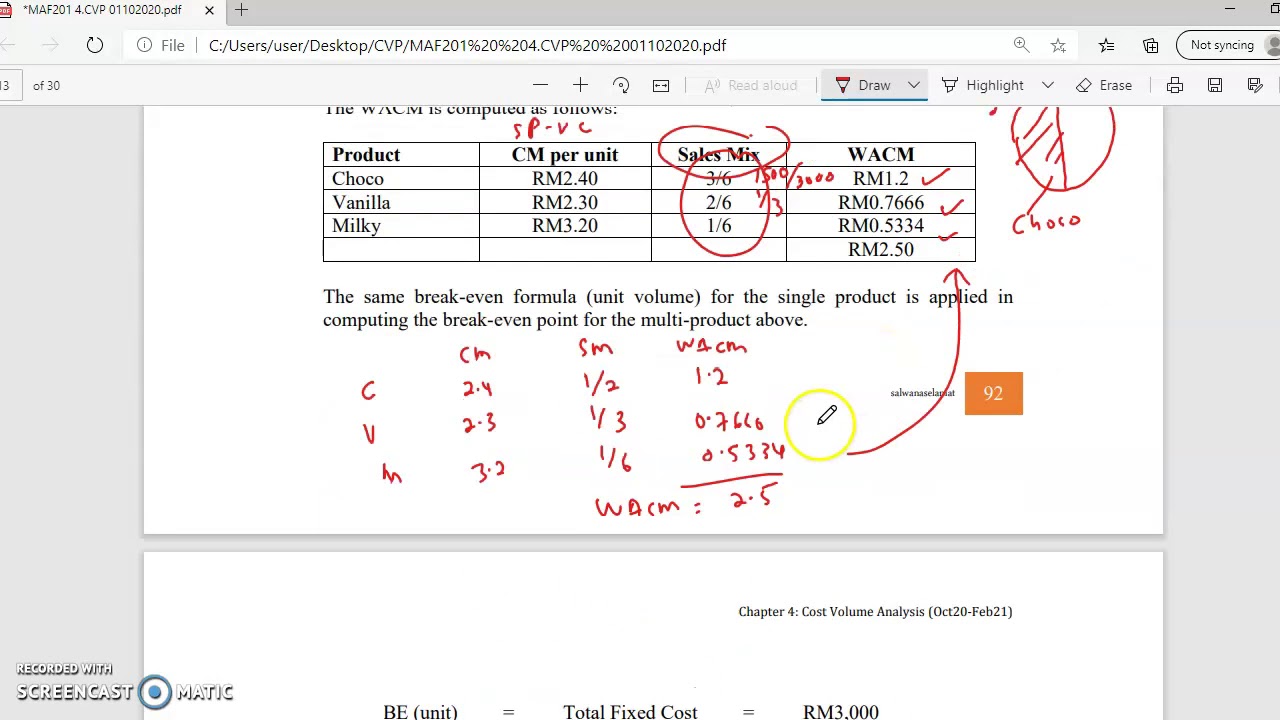The width and height of the screenshot is (1280, 720).
Task: Open Collections panel
Action: click(1151, 45)
